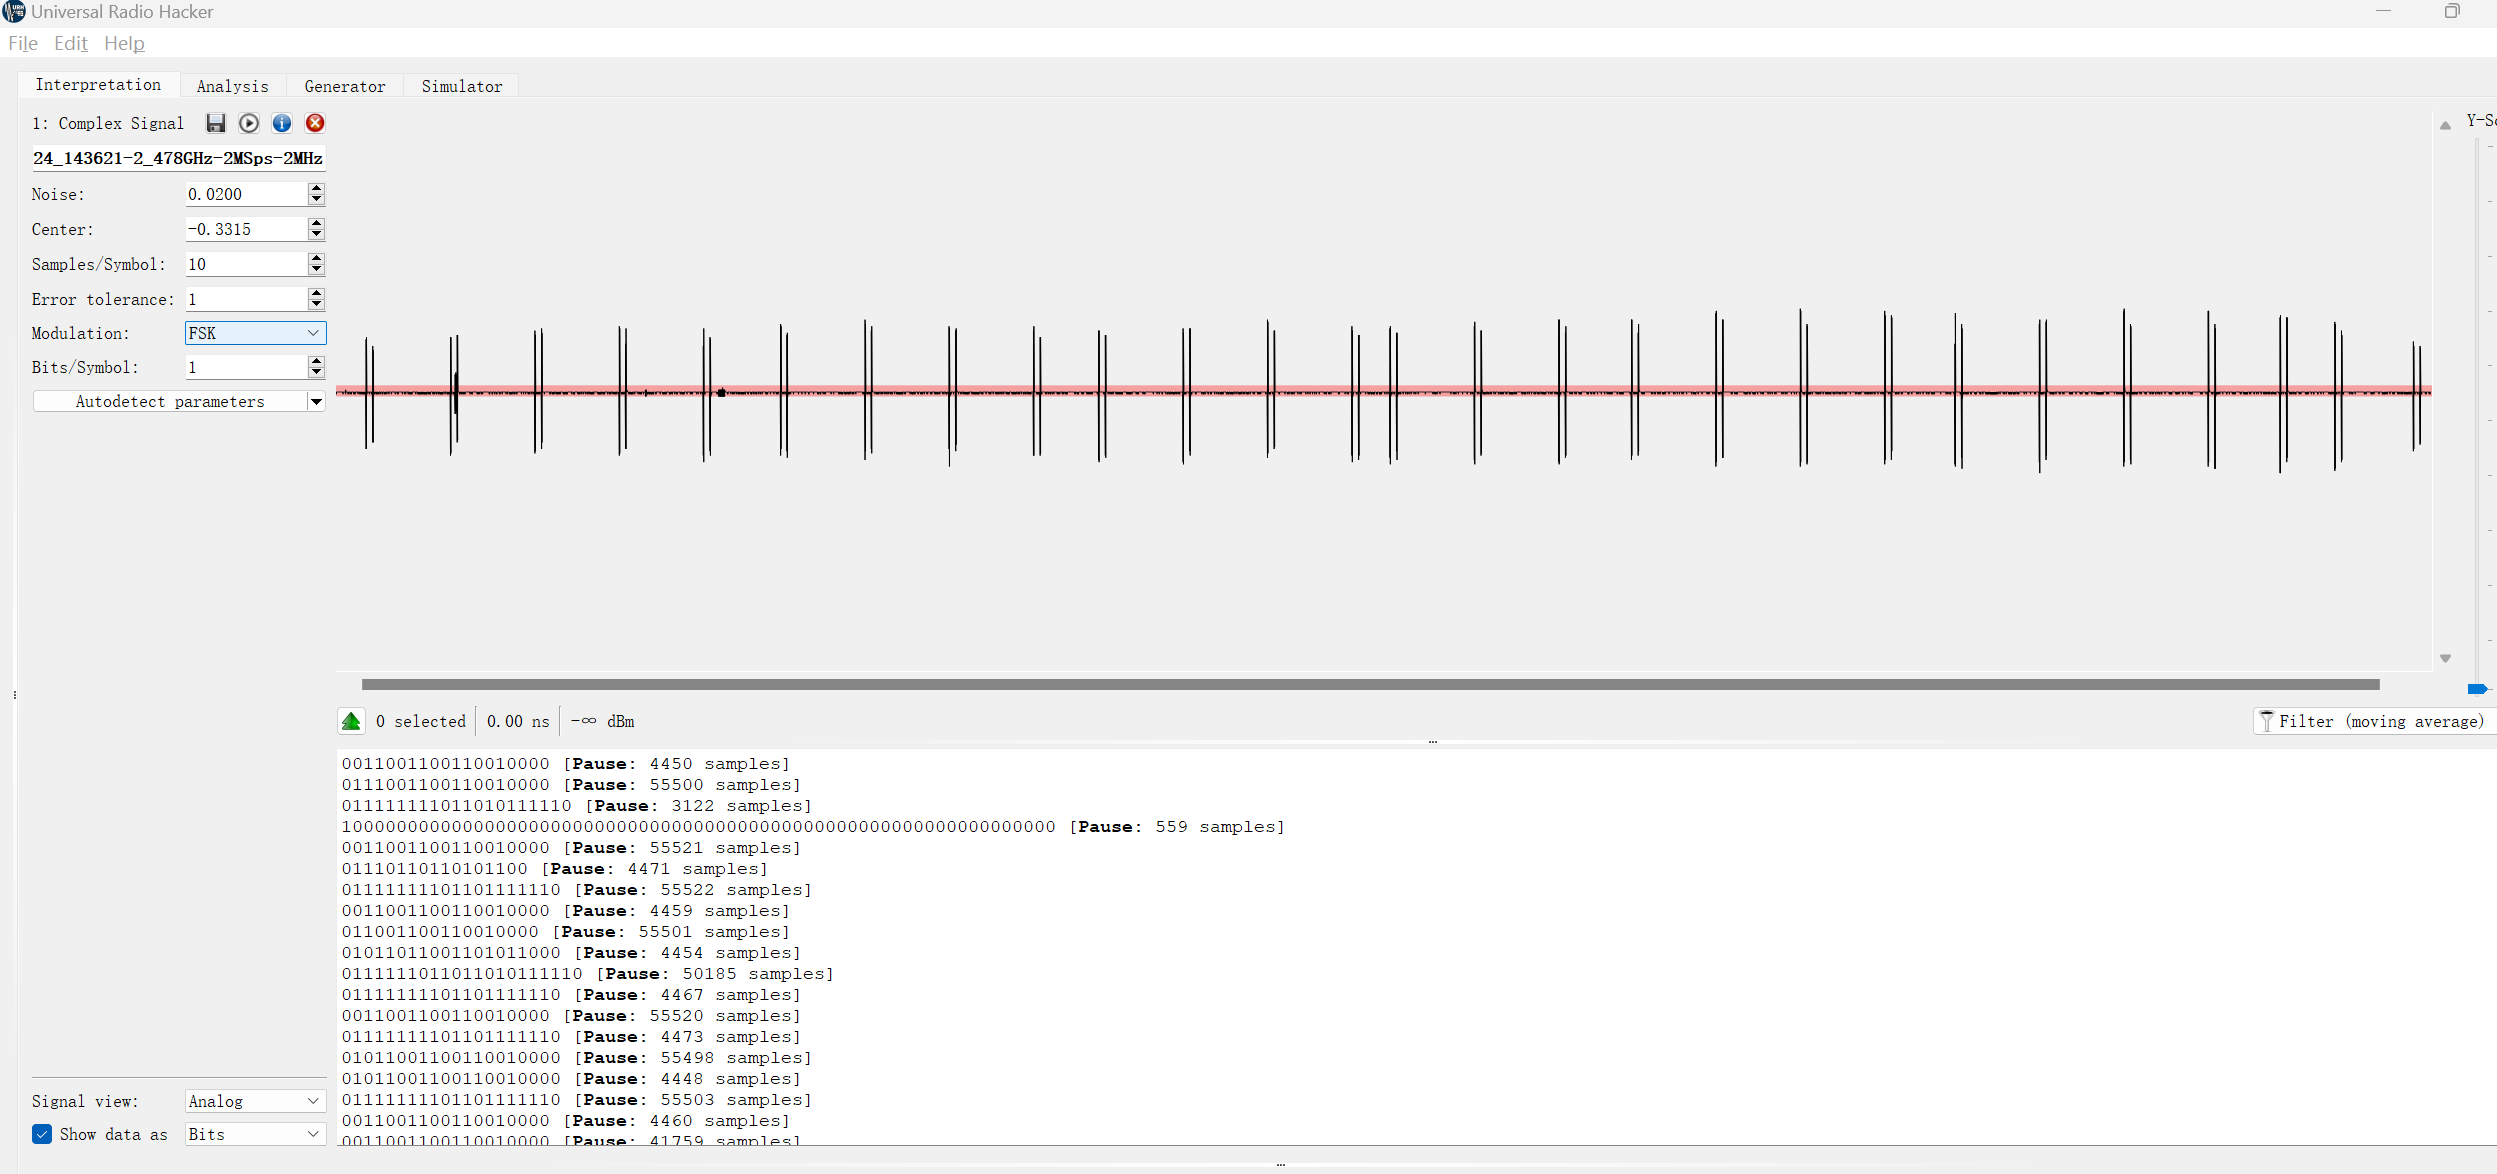Decrease Bits/Symbol with down arrow

(316, 373)
